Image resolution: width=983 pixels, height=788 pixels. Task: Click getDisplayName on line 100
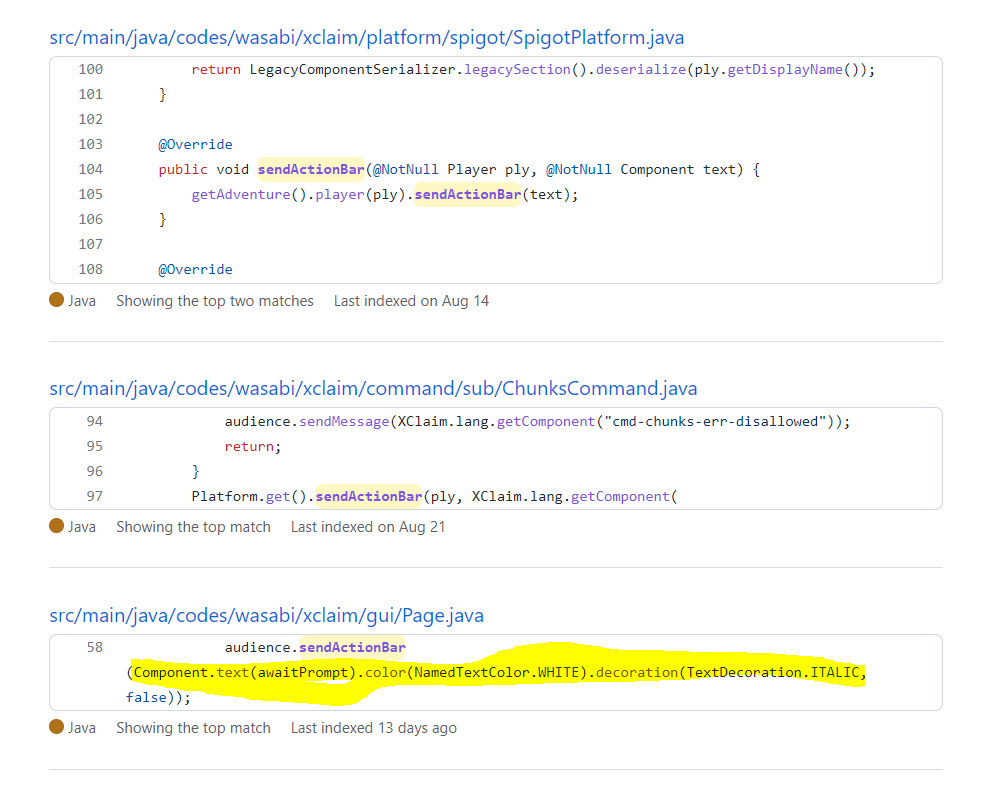click(x=785, y=70)
